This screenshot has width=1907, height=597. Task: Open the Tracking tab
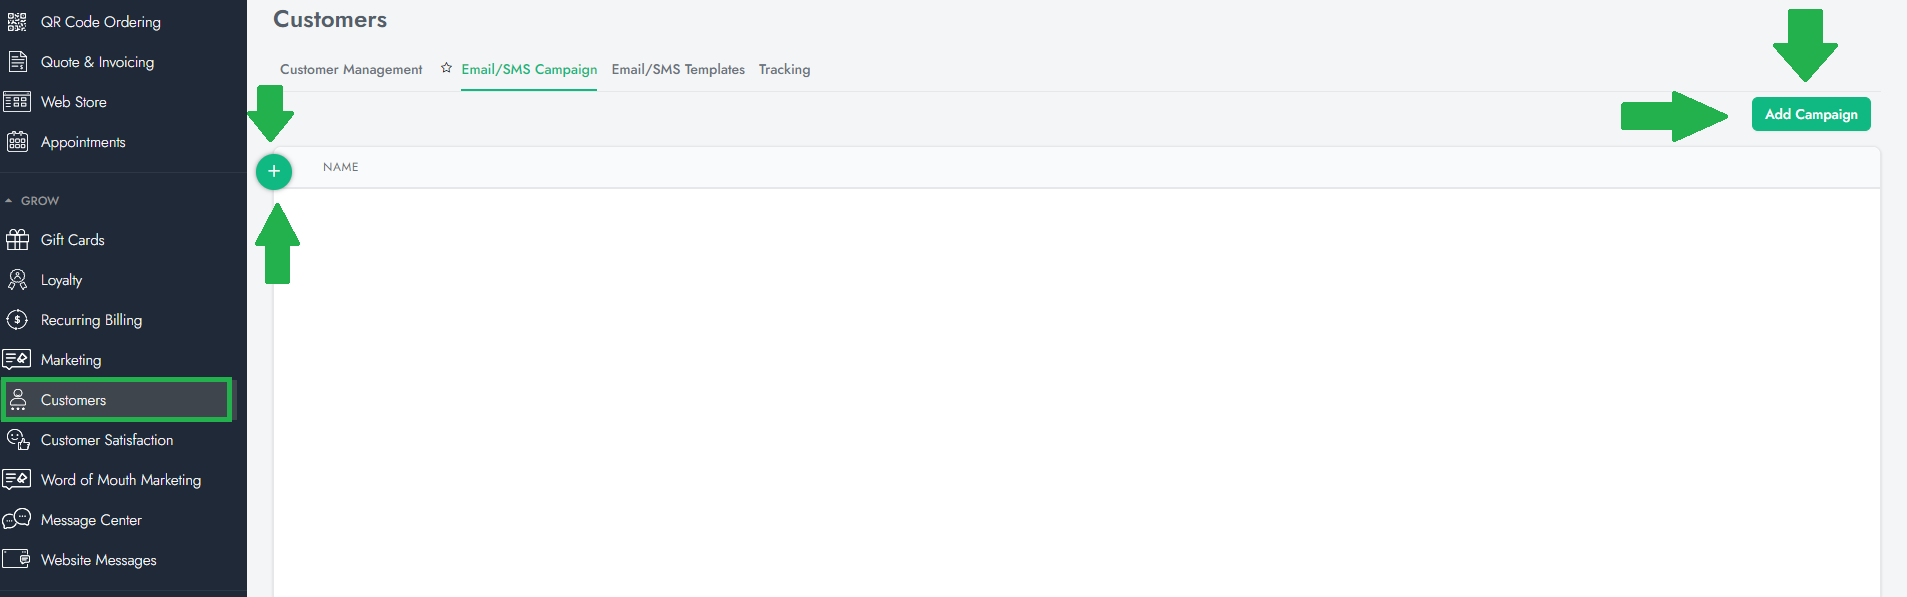click(x=784, y=70)
